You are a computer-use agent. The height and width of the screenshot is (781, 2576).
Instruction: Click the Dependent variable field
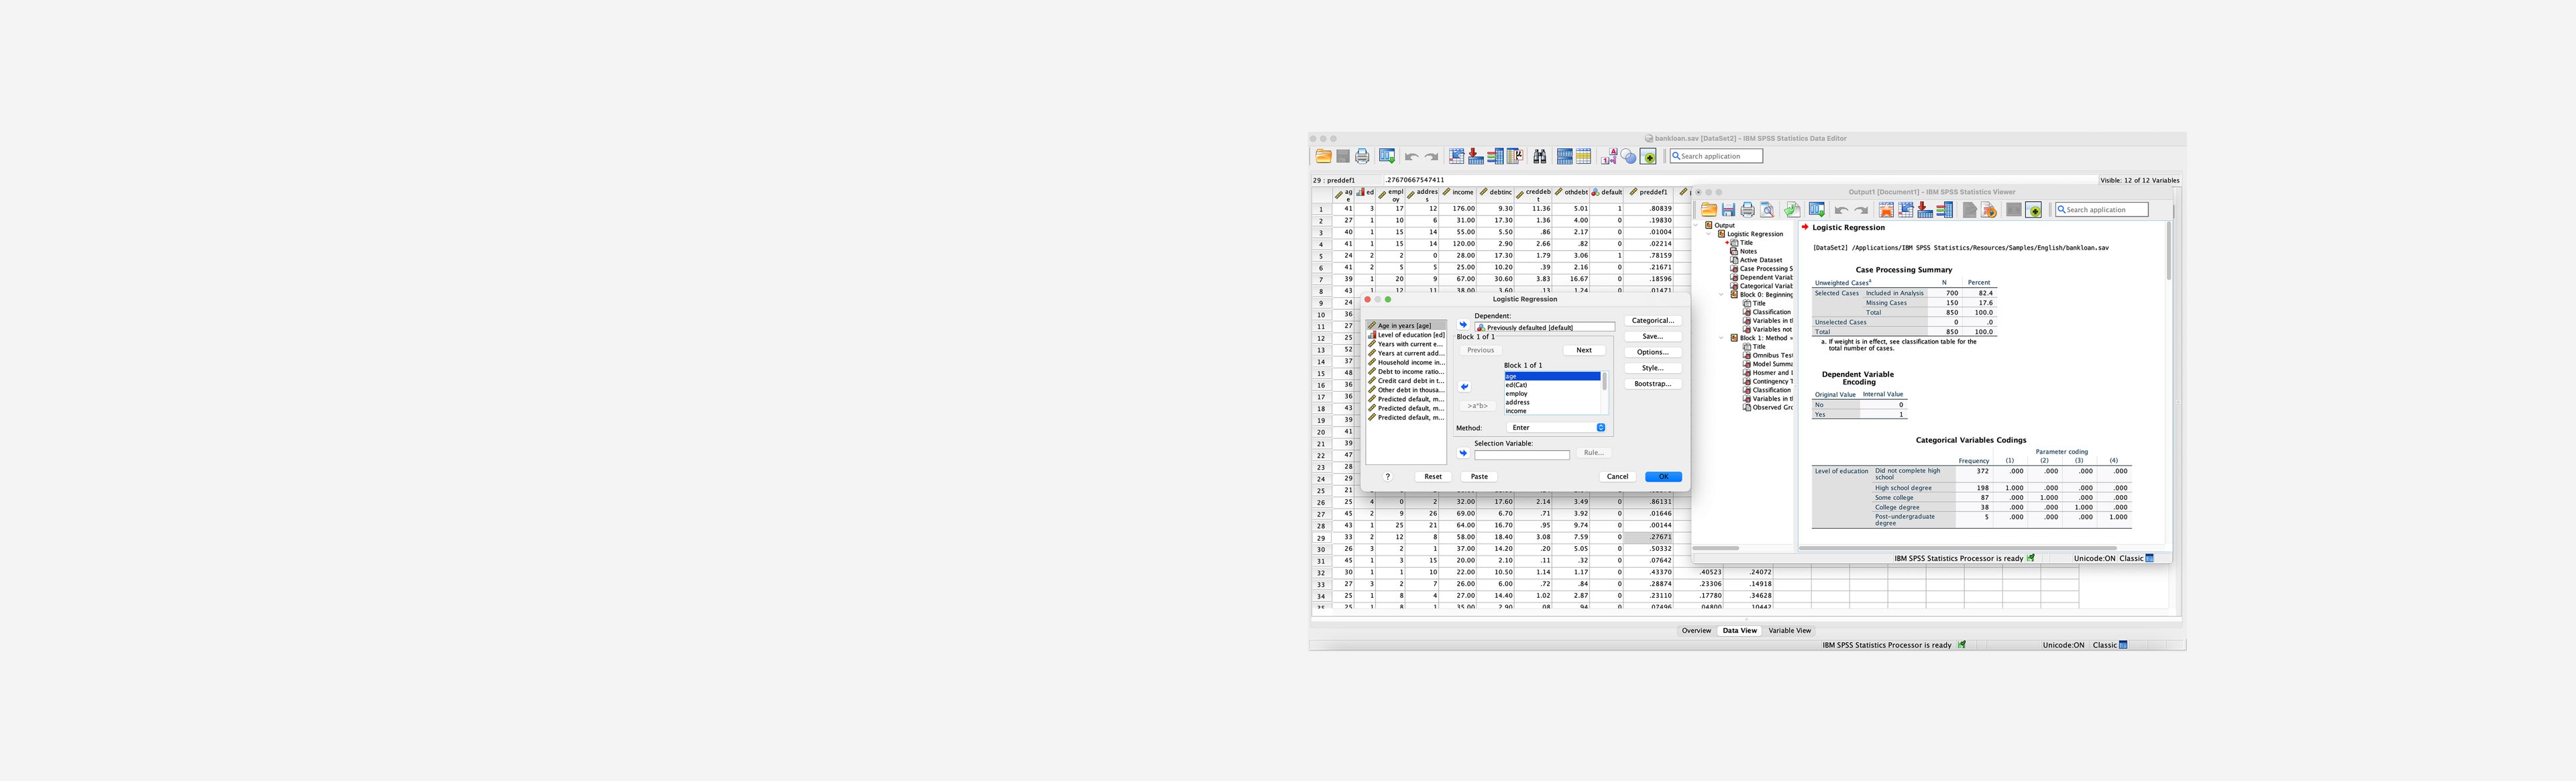1545,327
